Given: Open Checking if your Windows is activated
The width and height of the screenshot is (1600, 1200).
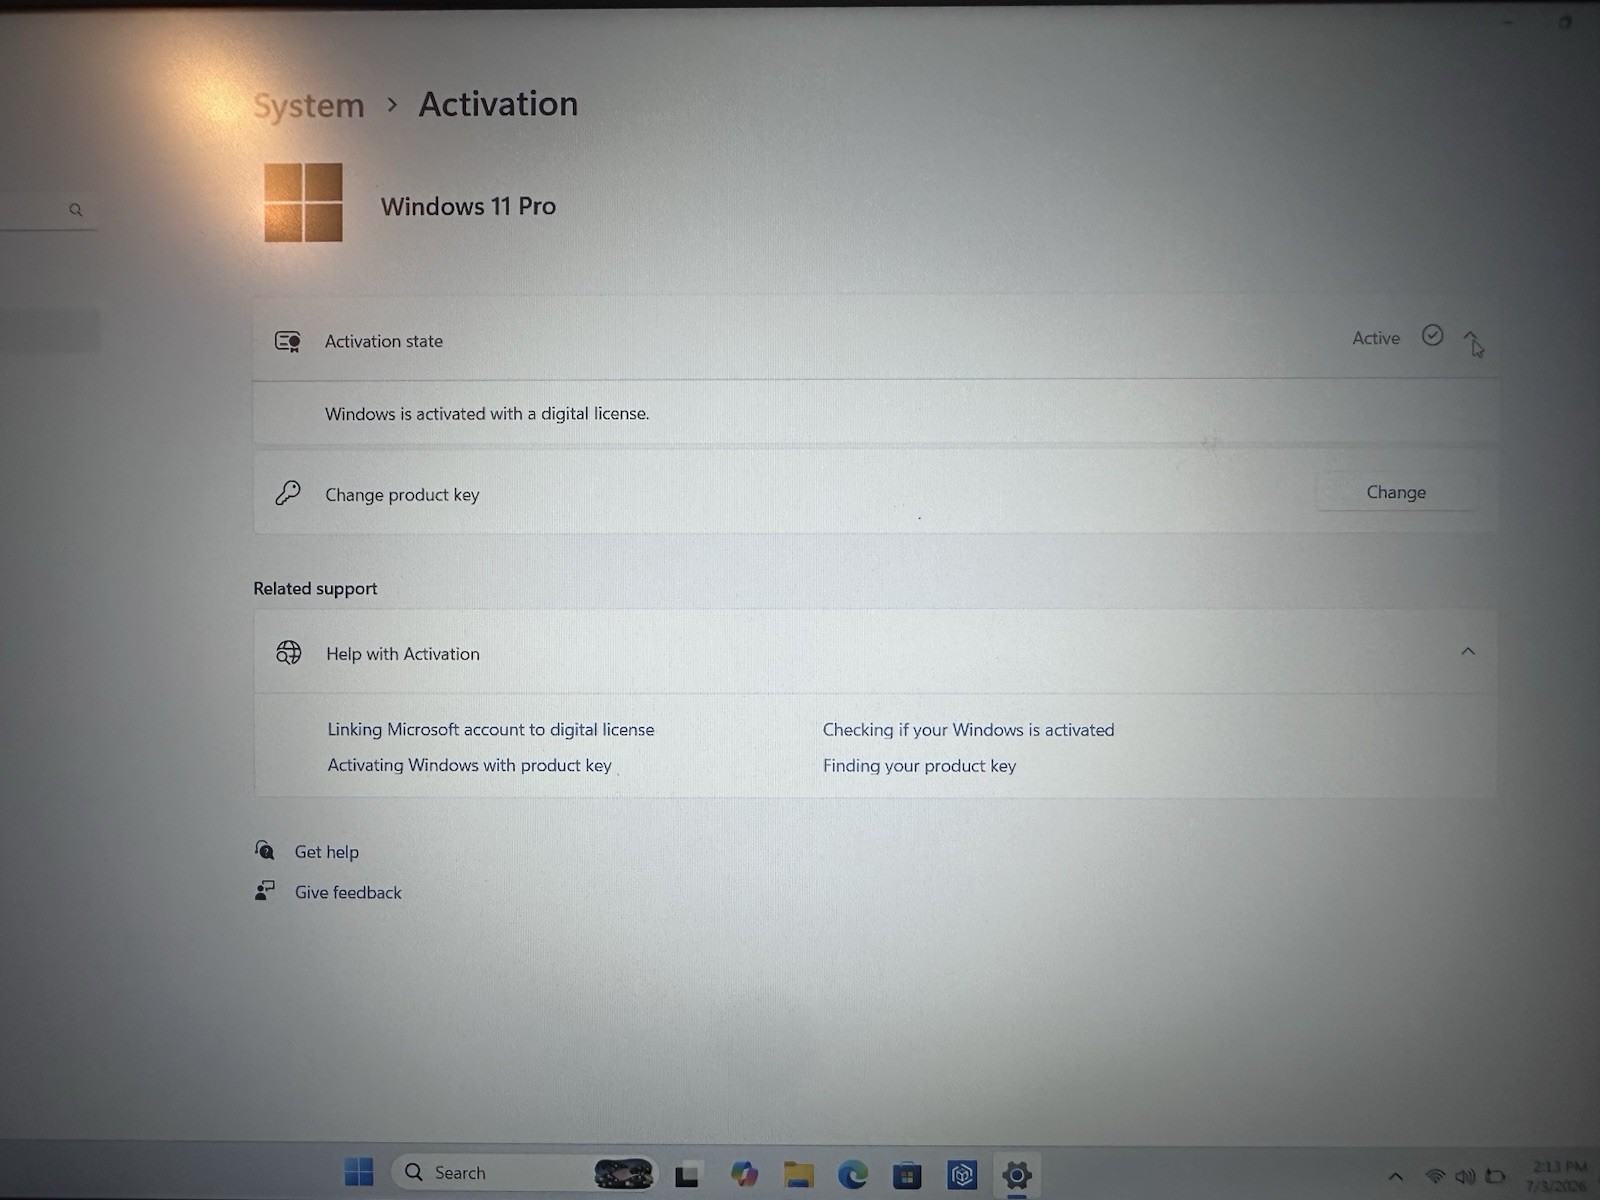Looking at the screenshot, I should point(968,730).
